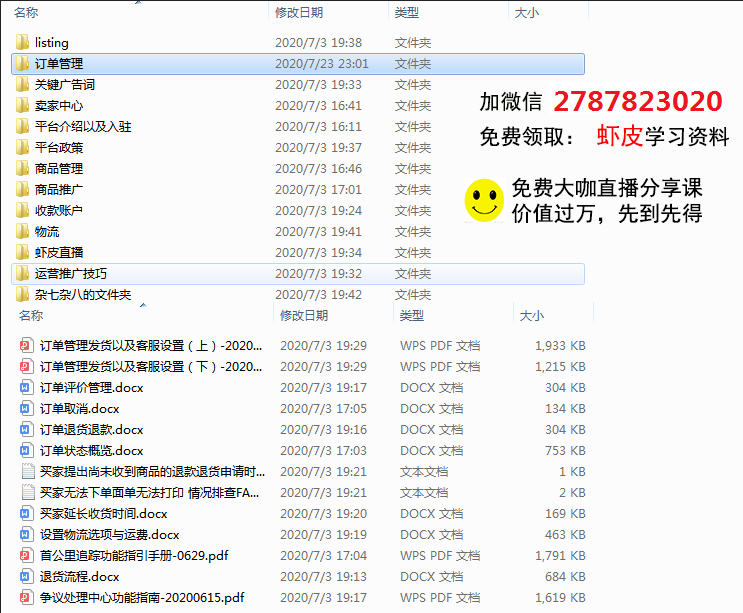Select the file name 订单评价管理.docx

(91, 388)
